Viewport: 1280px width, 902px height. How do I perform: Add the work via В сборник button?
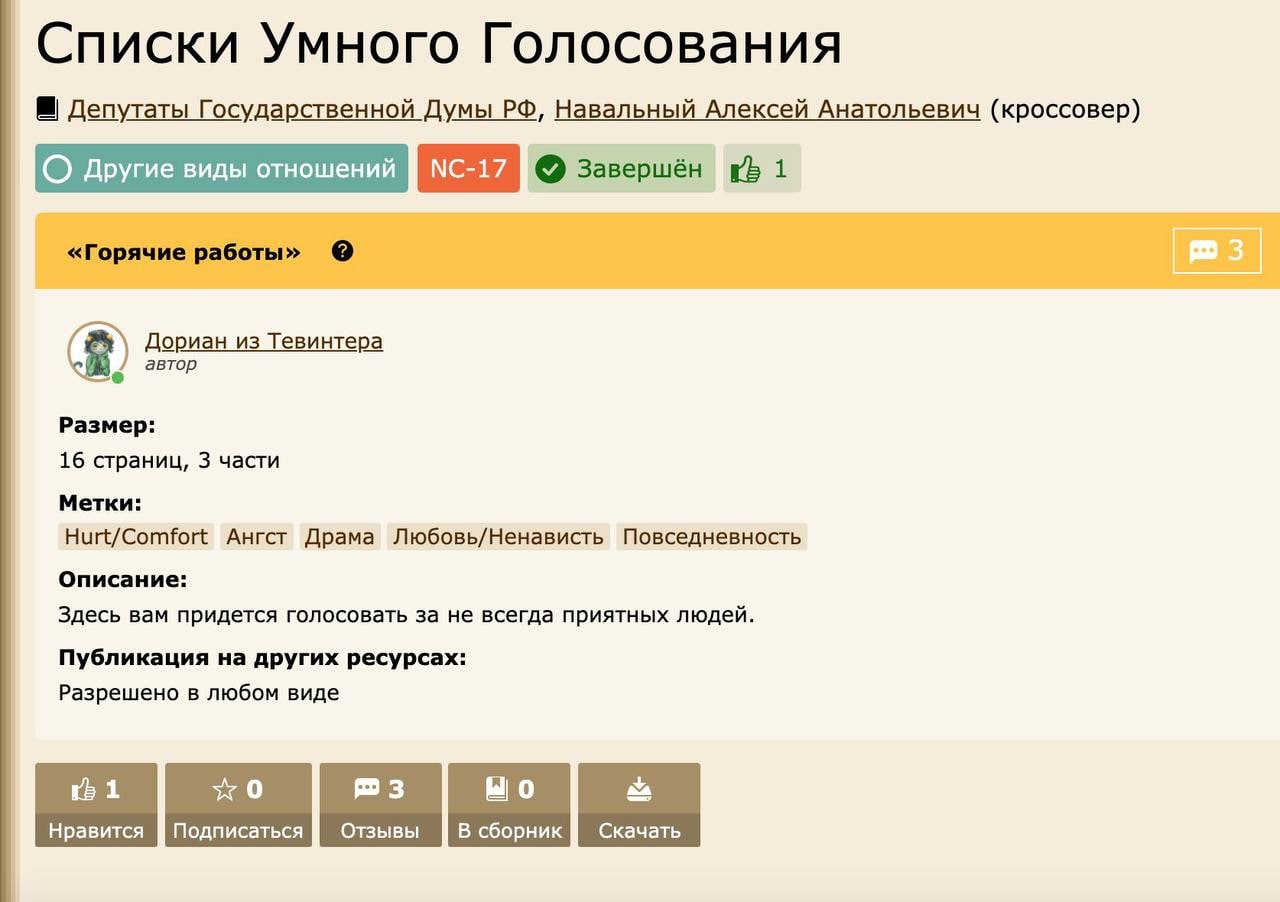pos(510,805)
